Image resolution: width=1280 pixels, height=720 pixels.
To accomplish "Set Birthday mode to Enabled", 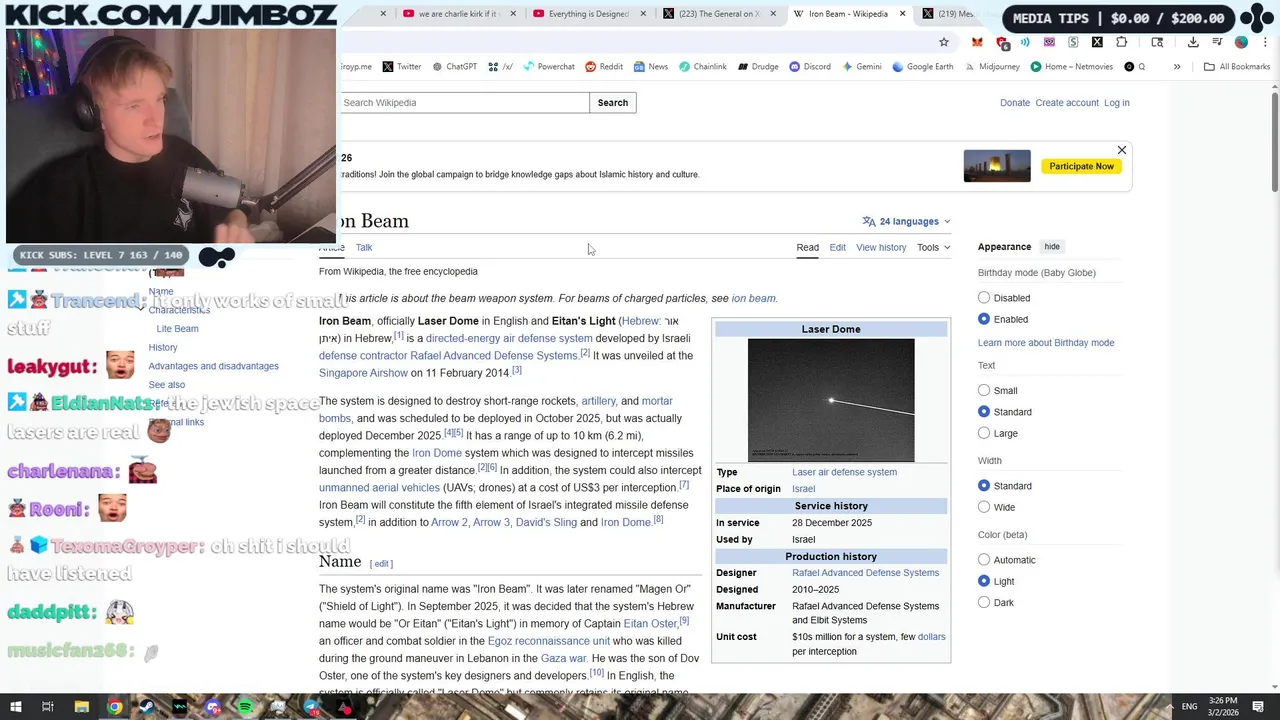I will click(984, 319).
